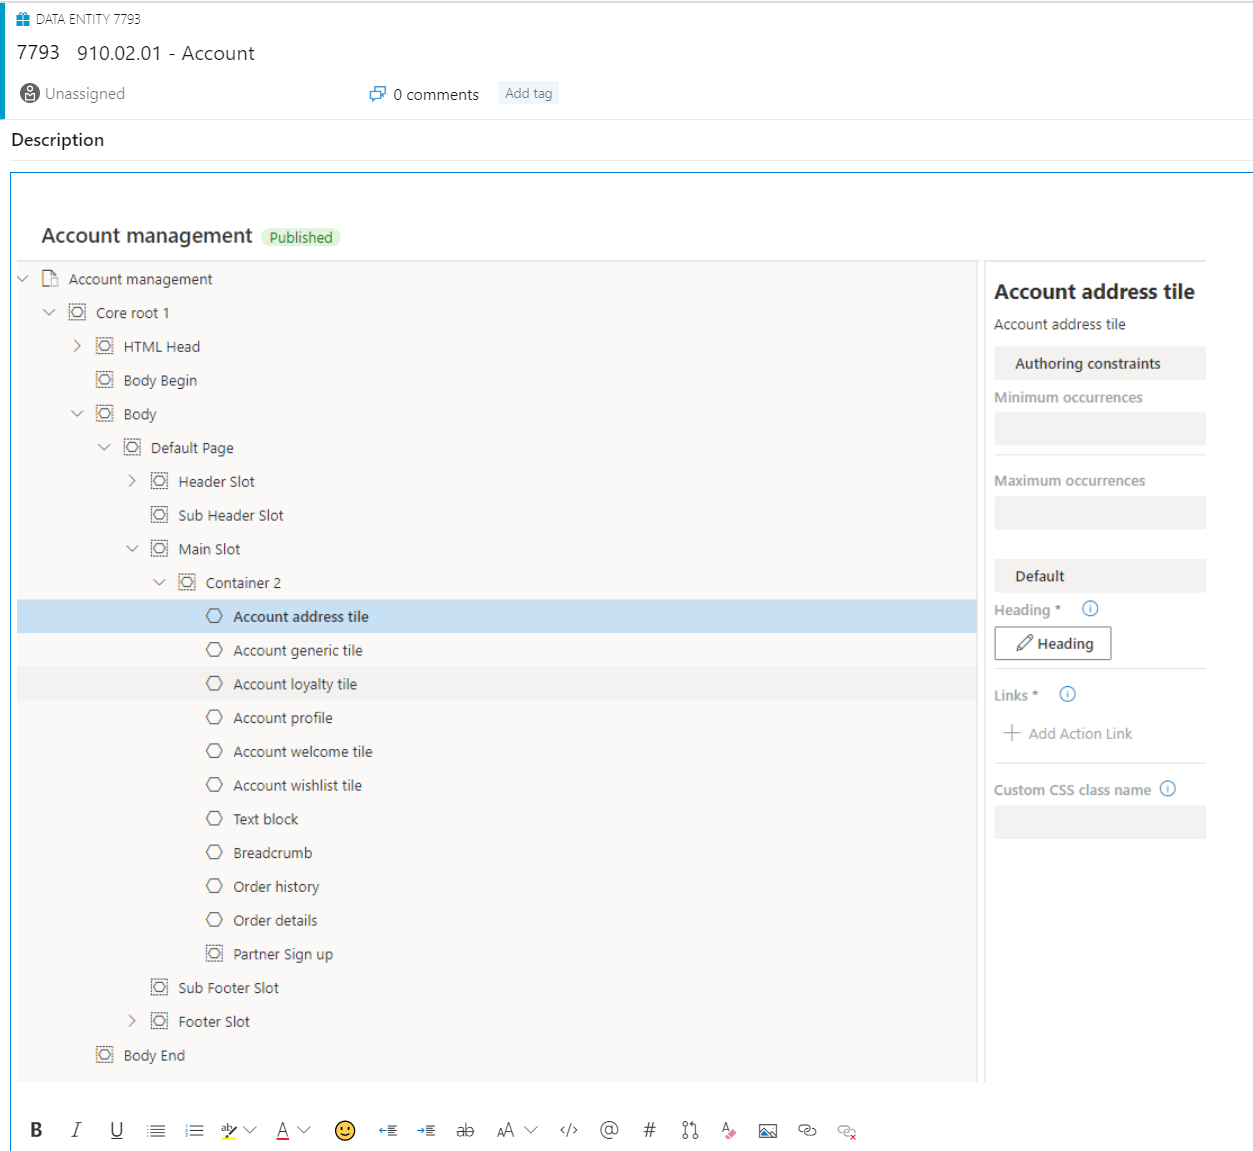The width and height of the screenshot is (1253, 1151).
Task: Toggle italic formatting in the editor toolbar
Action: tap(76, 1130)
